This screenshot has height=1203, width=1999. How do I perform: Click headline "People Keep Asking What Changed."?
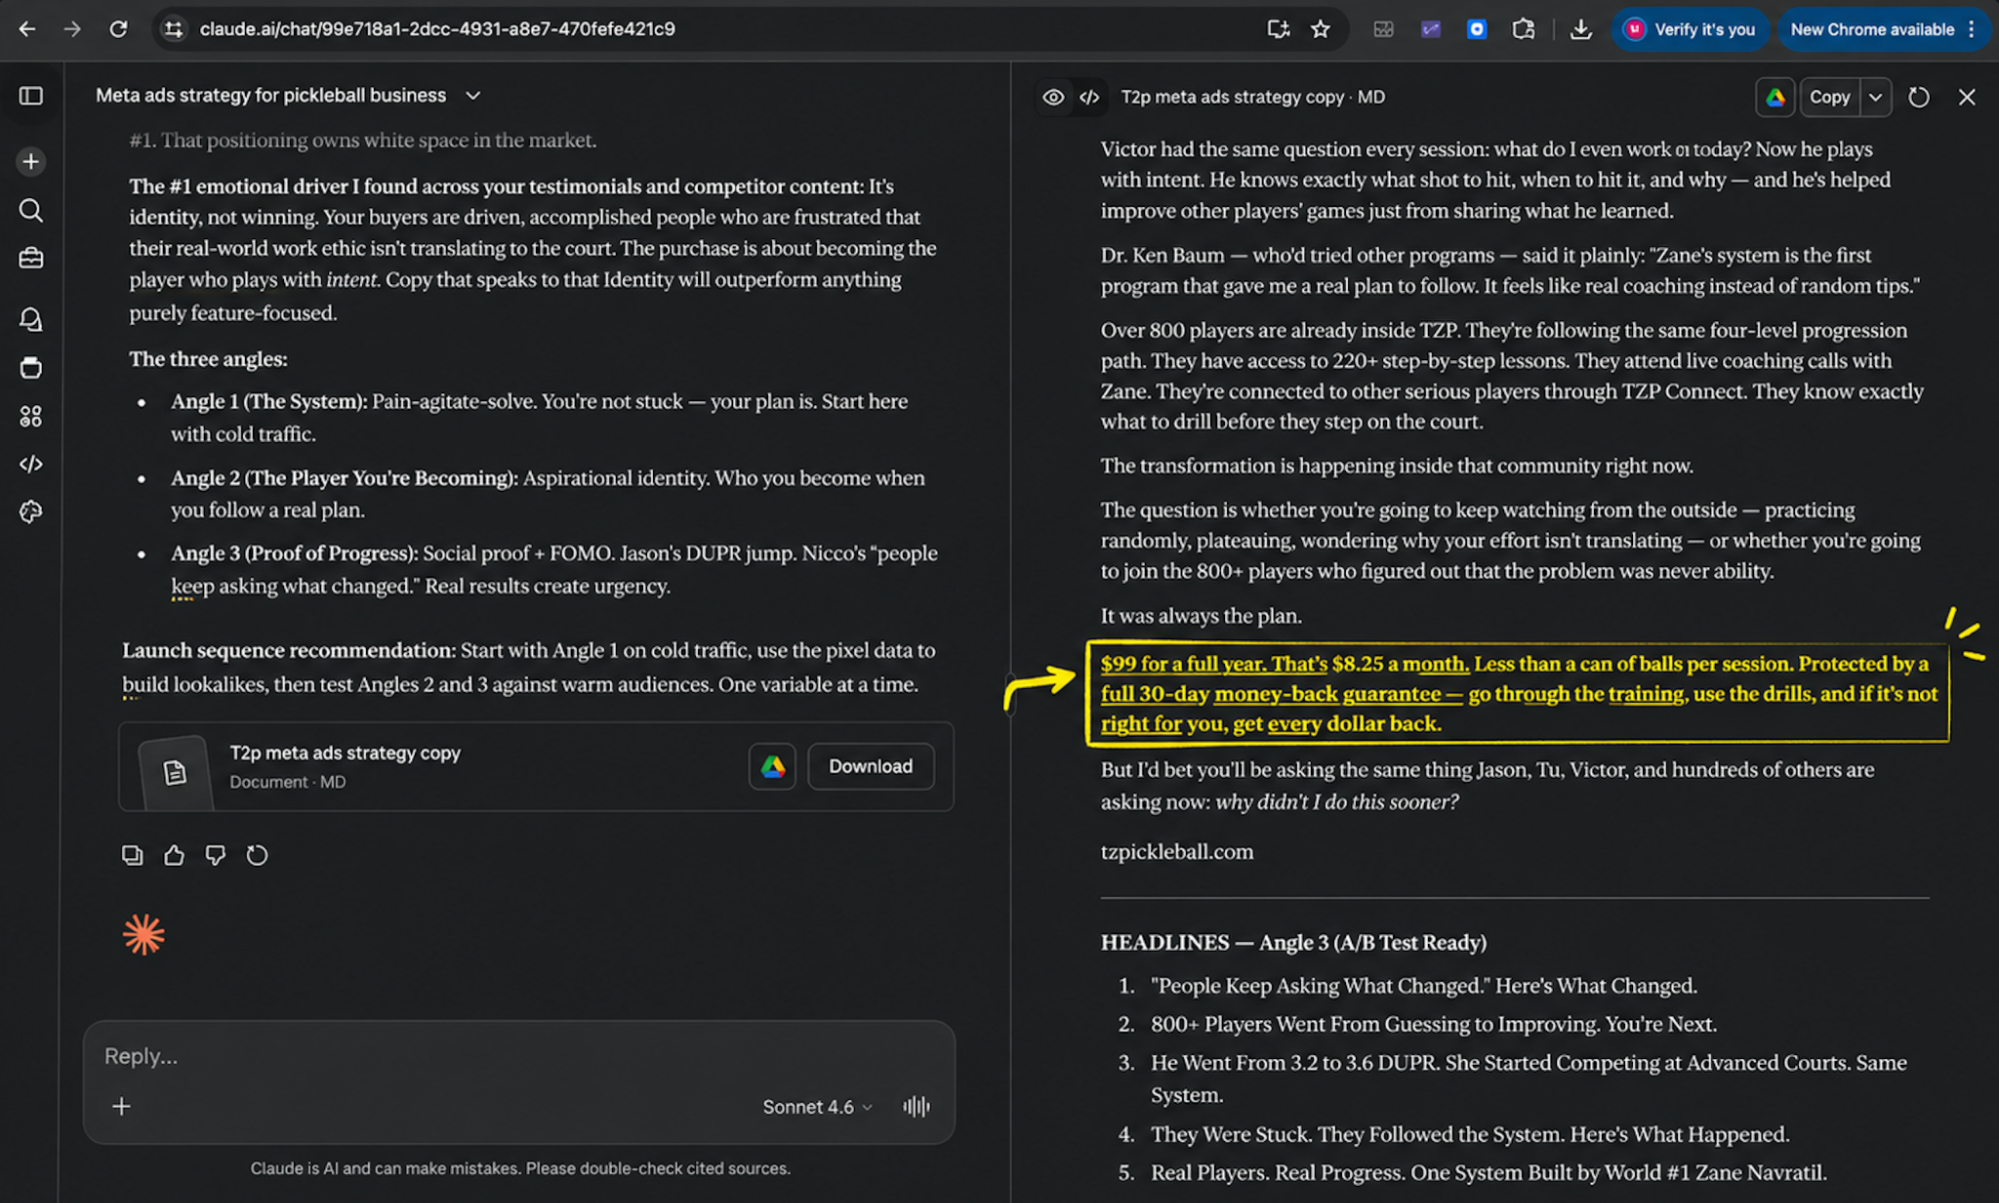click(x=1322, y=986)
